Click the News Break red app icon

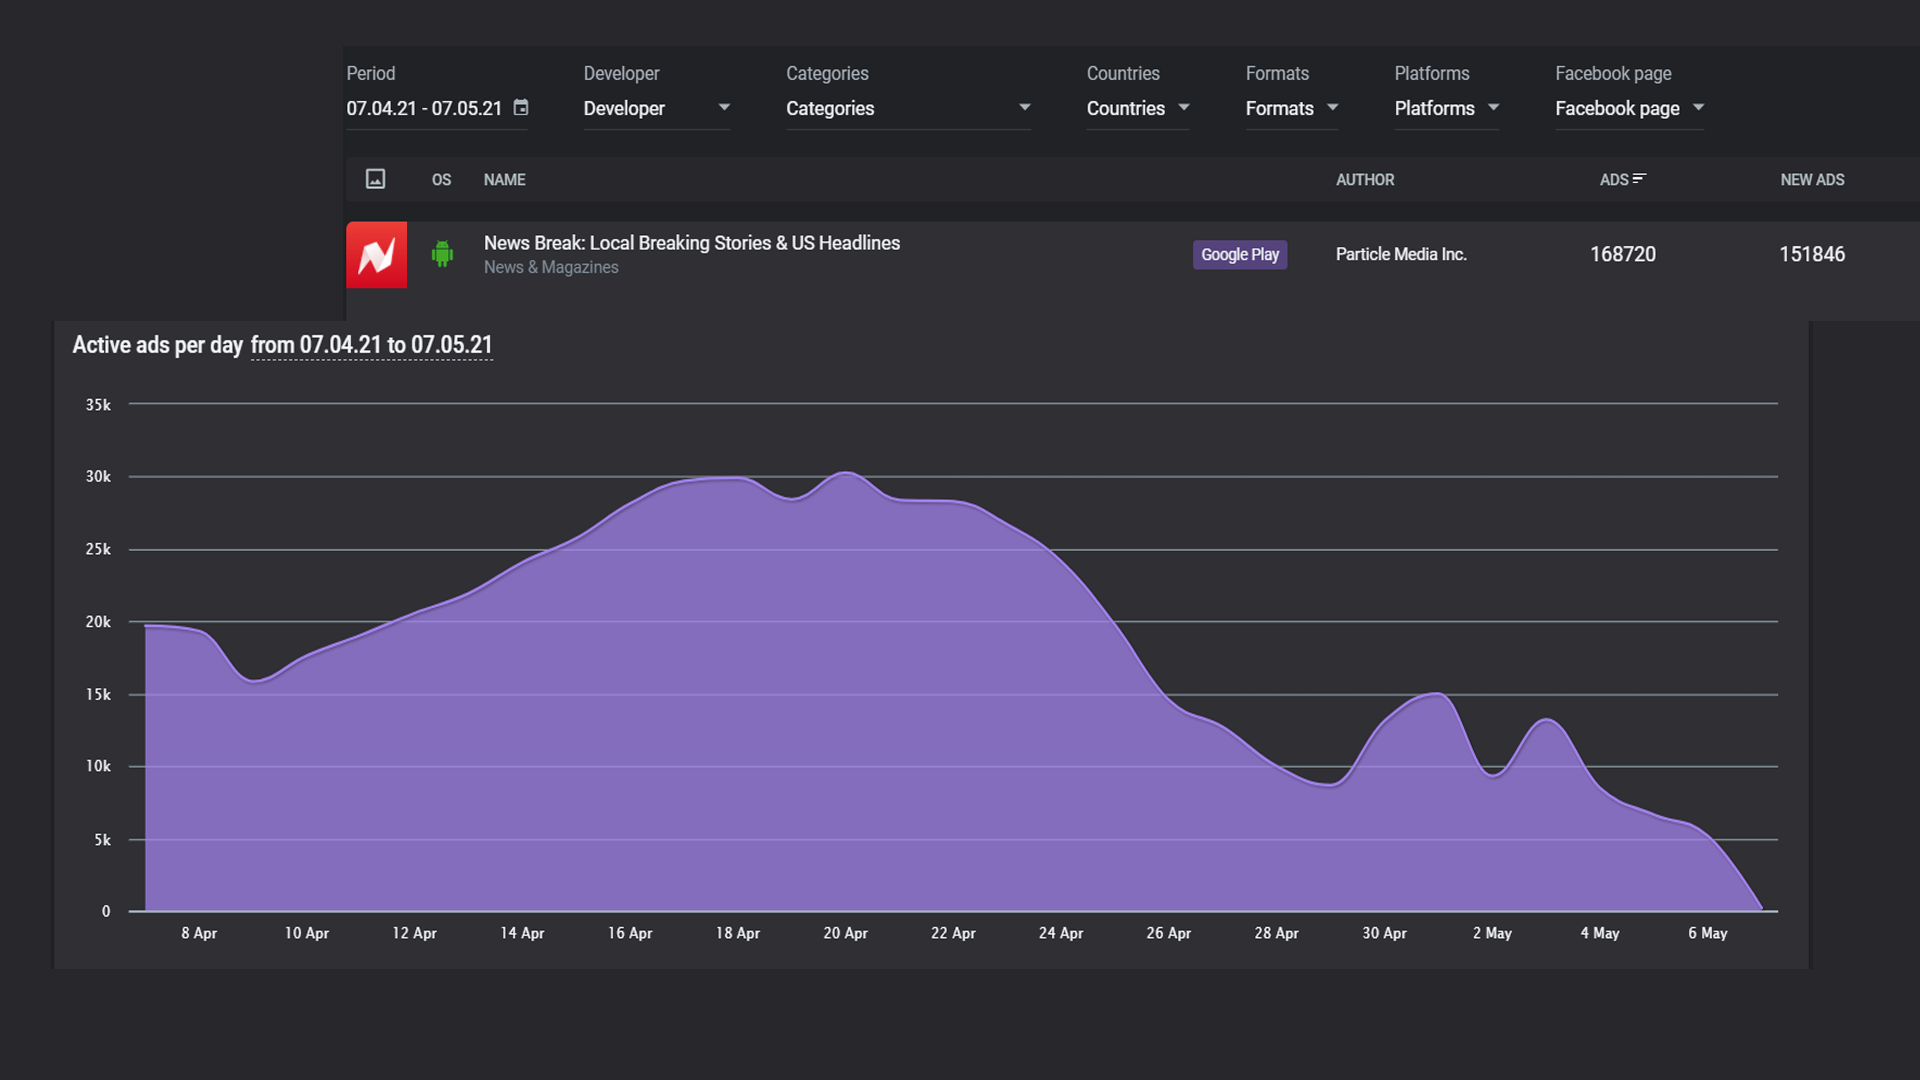[376, 255]
